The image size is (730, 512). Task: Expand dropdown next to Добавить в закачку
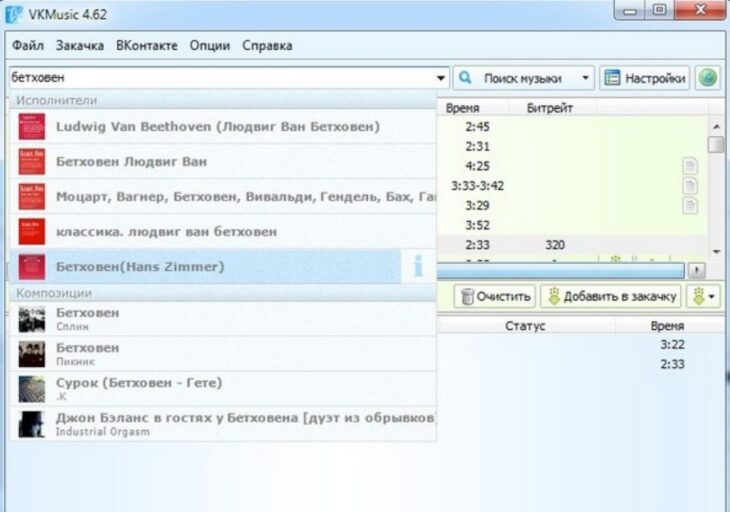coord(703,296)
